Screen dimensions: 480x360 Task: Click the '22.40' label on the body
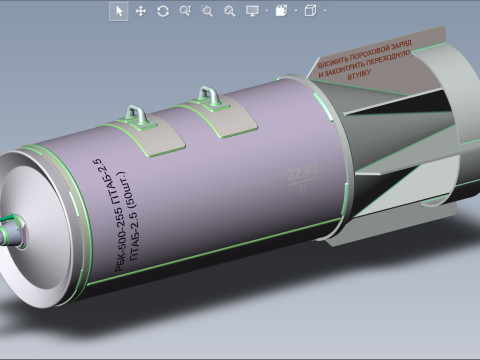(x=302, y=171)
